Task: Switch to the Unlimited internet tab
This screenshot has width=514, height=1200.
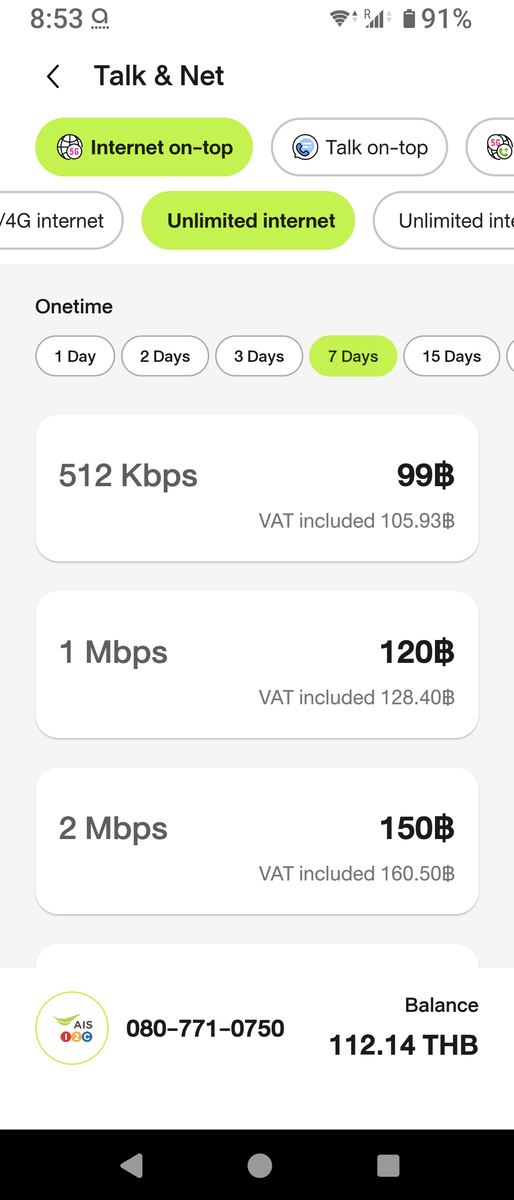Action: [x=248, y=220]
